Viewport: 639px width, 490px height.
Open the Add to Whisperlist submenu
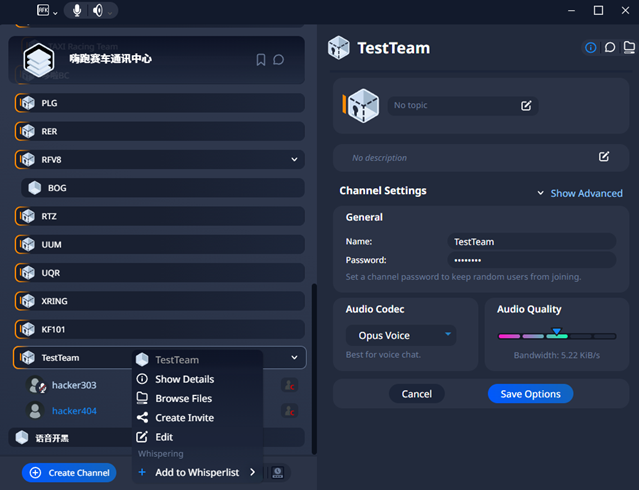[x=197, y=472]
